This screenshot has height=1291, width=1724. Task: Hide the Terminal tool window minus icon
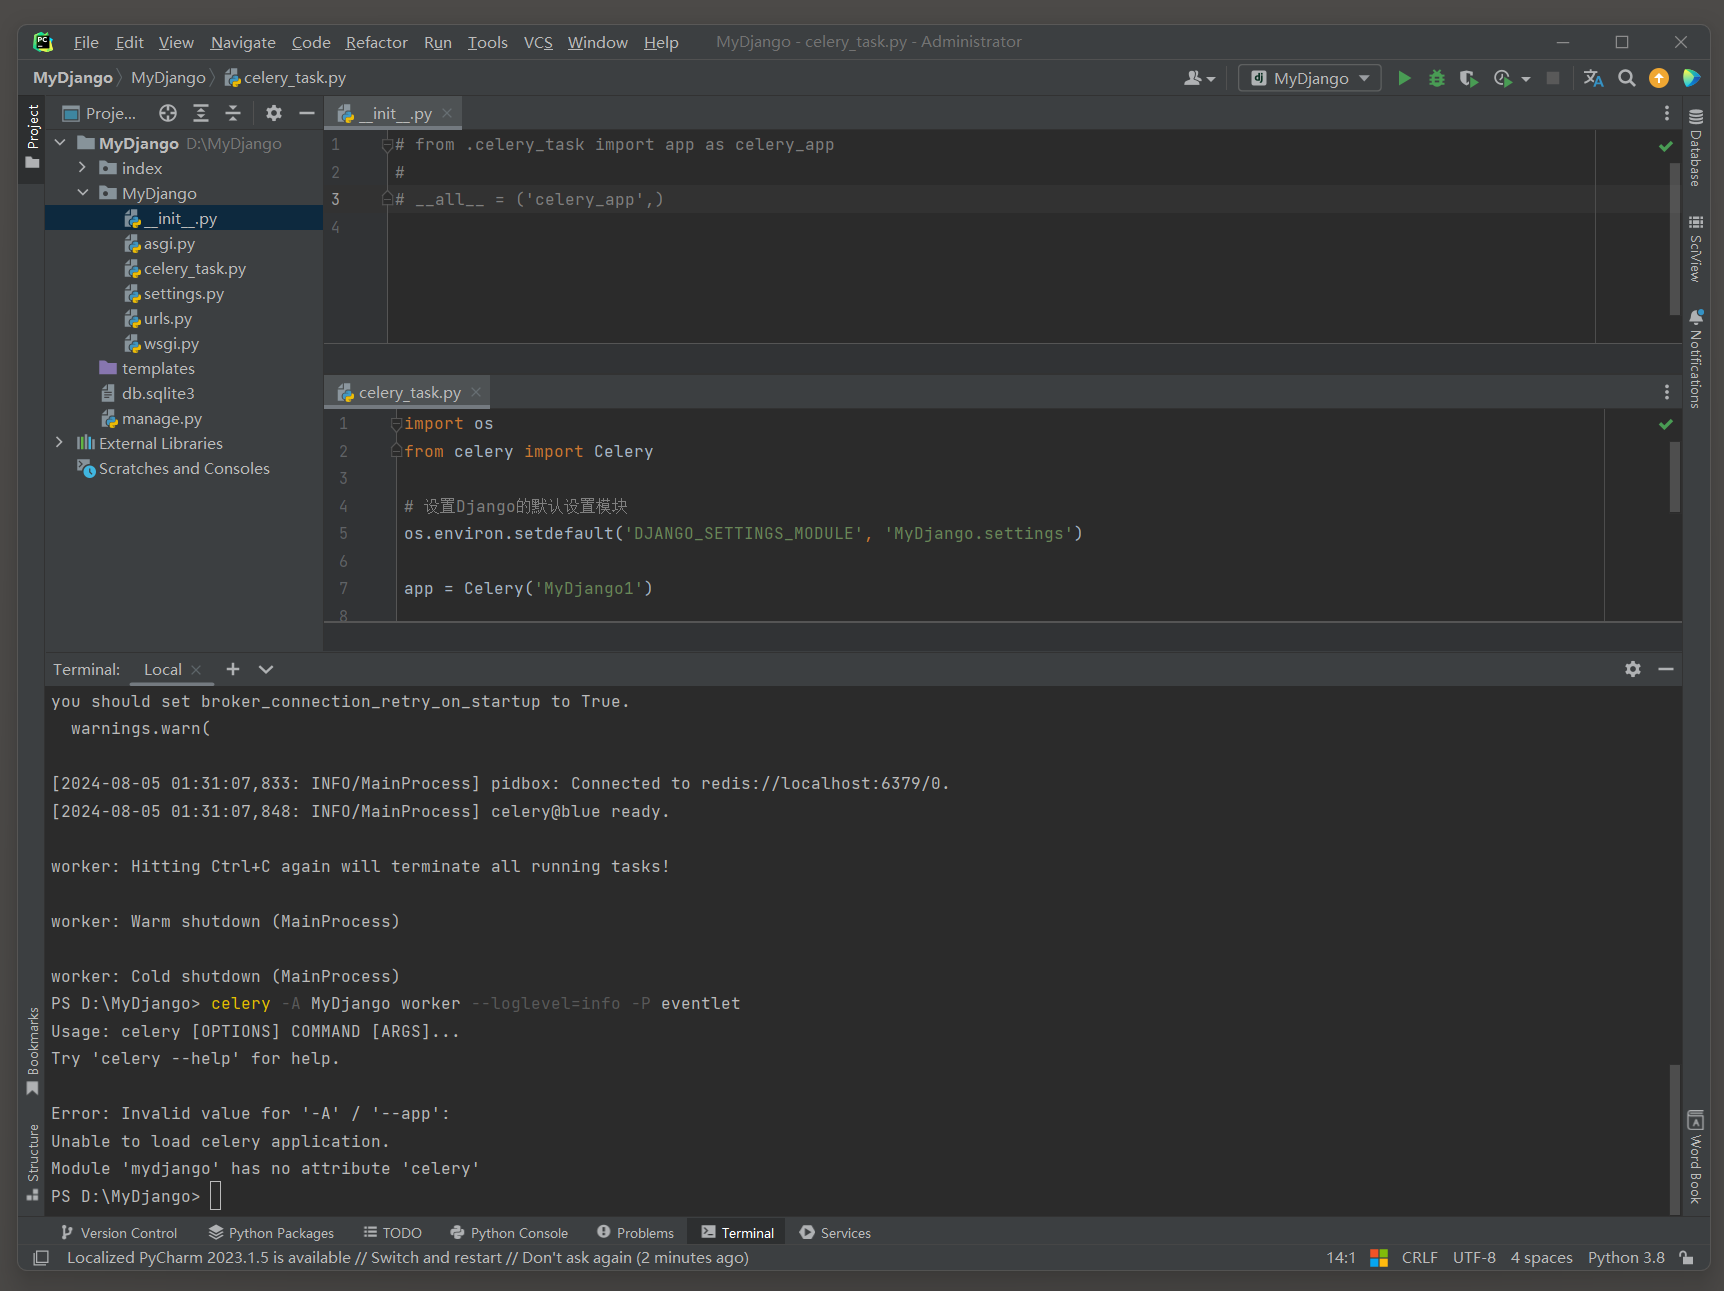(1666, 669)
